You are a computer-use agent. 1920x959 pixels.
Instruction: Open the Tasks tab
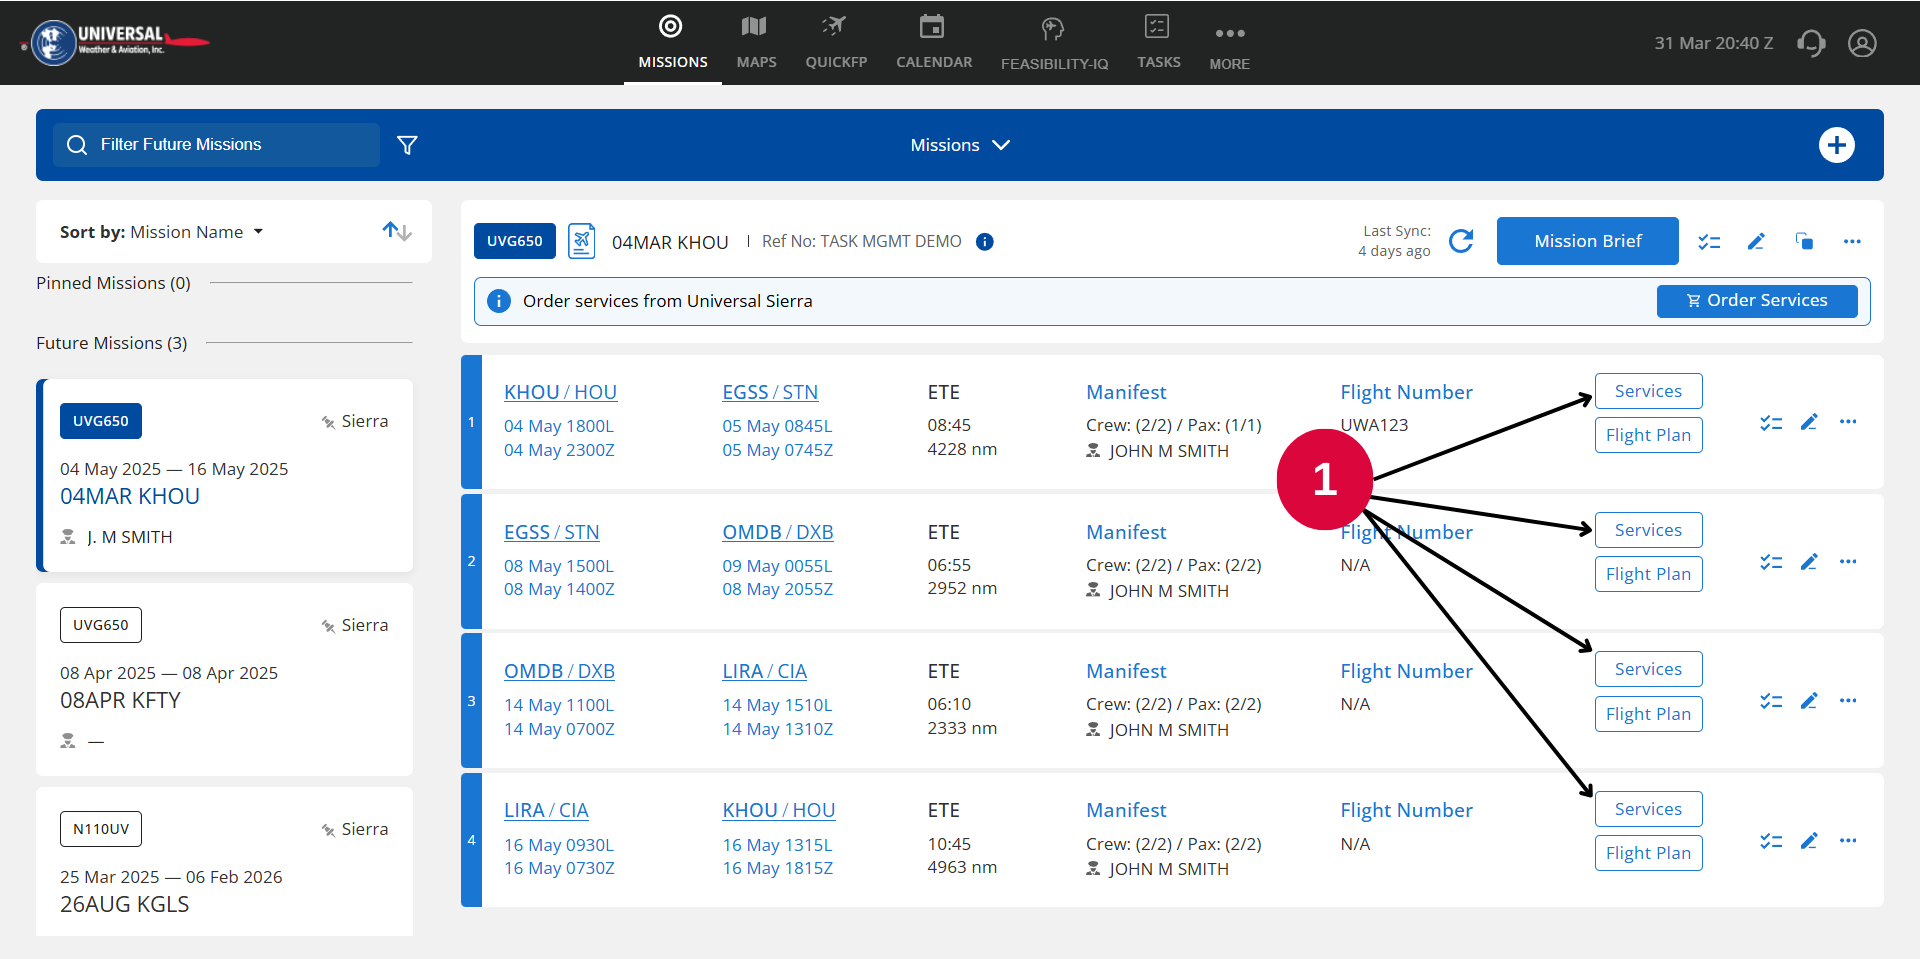[x=1158, y=43]
